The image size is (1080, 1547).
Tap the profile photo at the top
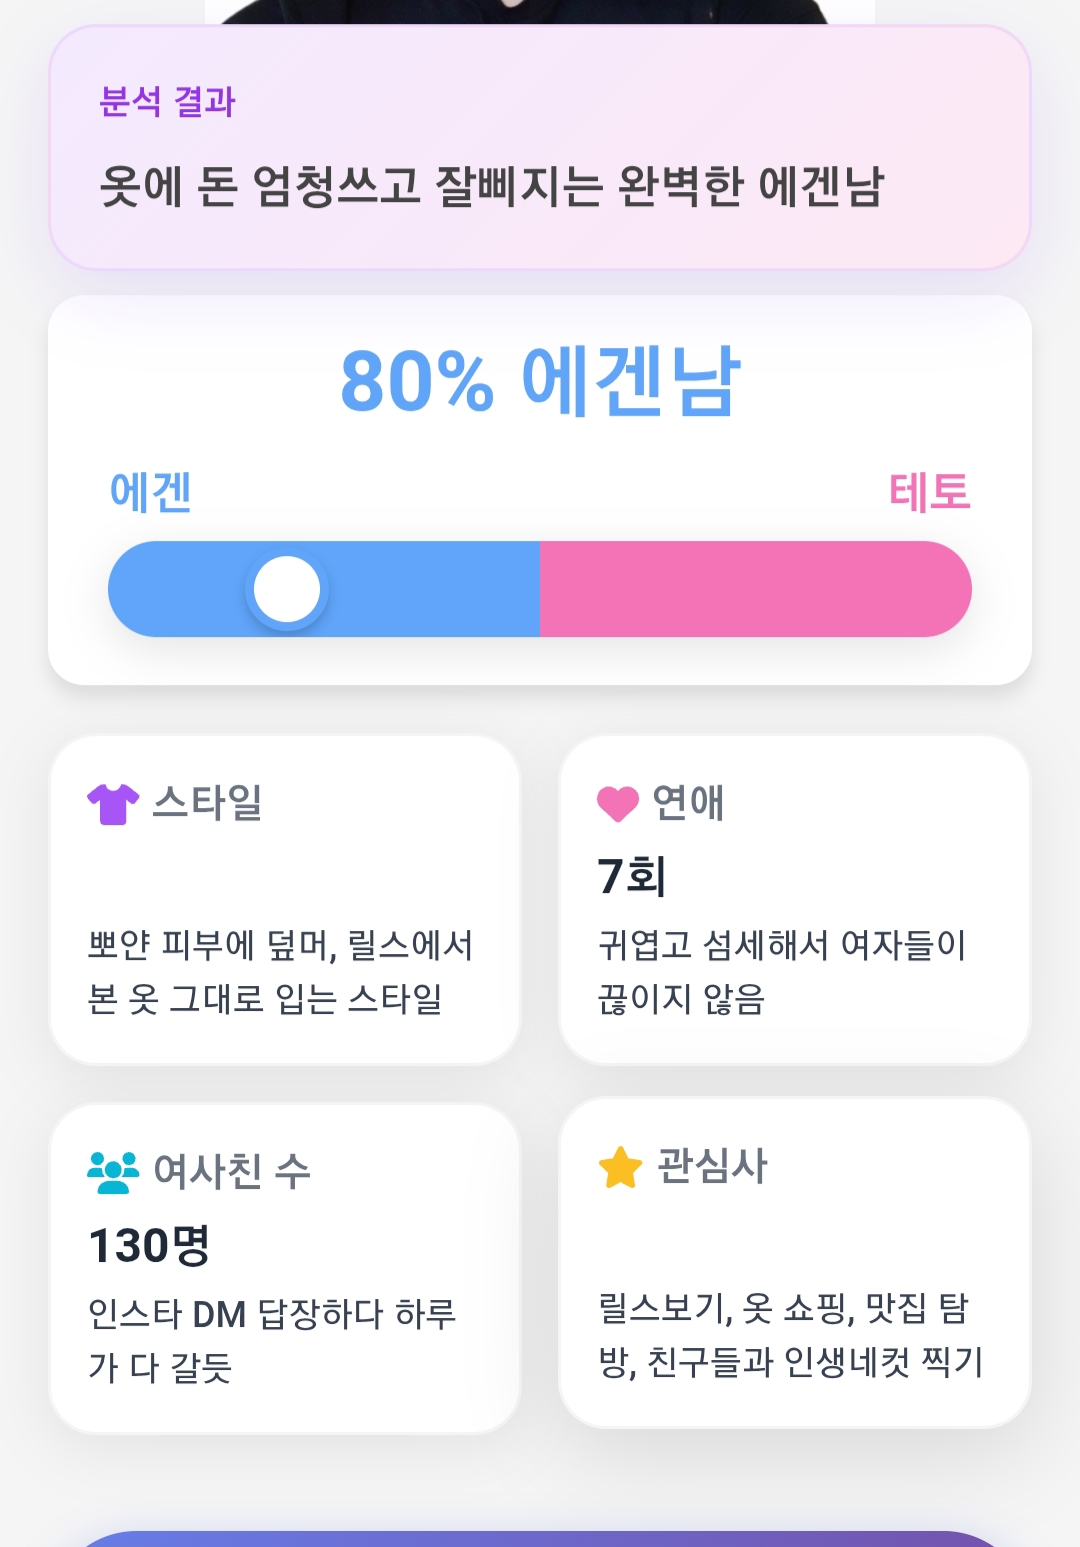coord(540,11)
